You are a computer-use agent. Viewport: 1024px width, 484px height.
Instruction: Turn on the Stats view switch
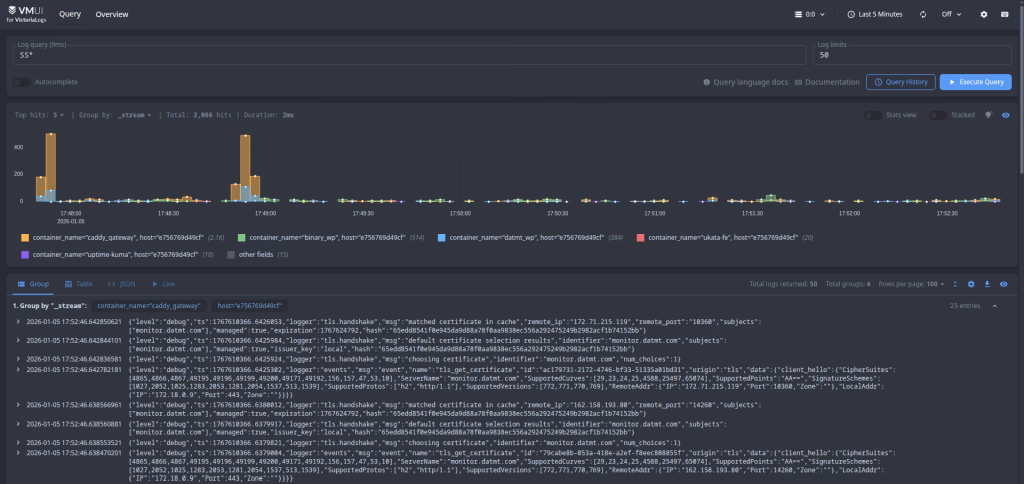click(x=873, y=115)
